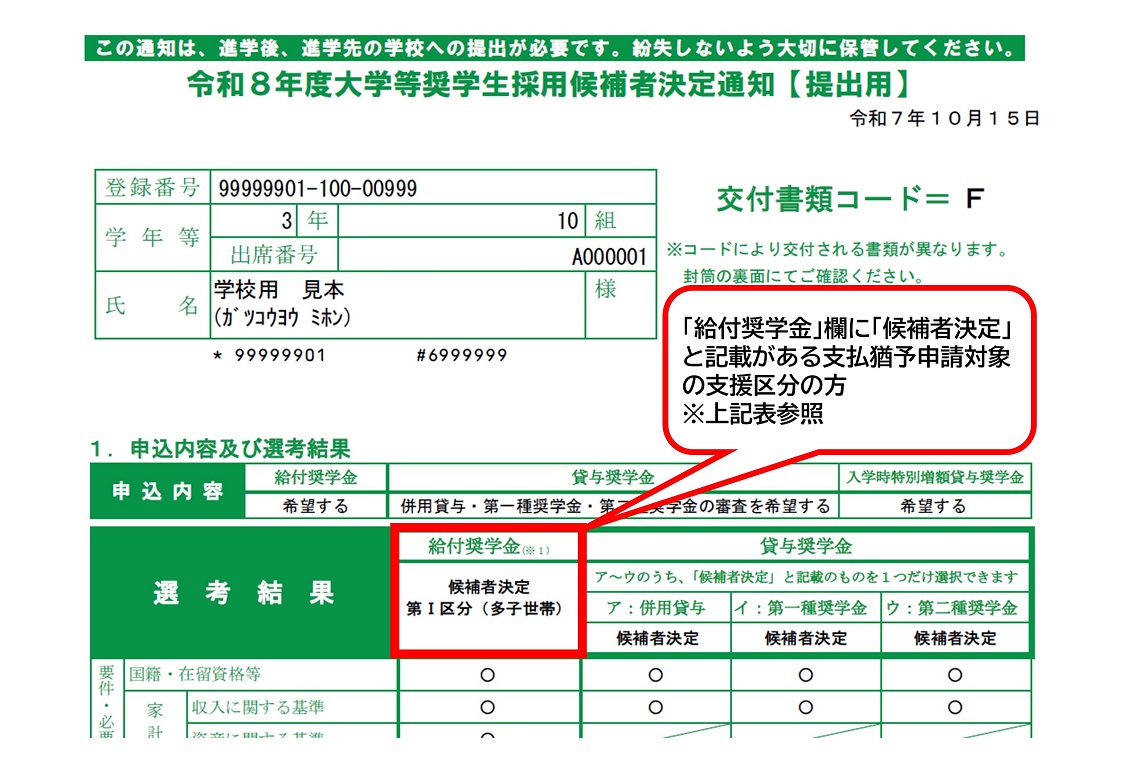This screenshot has height=760, width=1141.
Task: Click the 登録番号 label cell
Action: pyautogui.click(x=153, y=188)
